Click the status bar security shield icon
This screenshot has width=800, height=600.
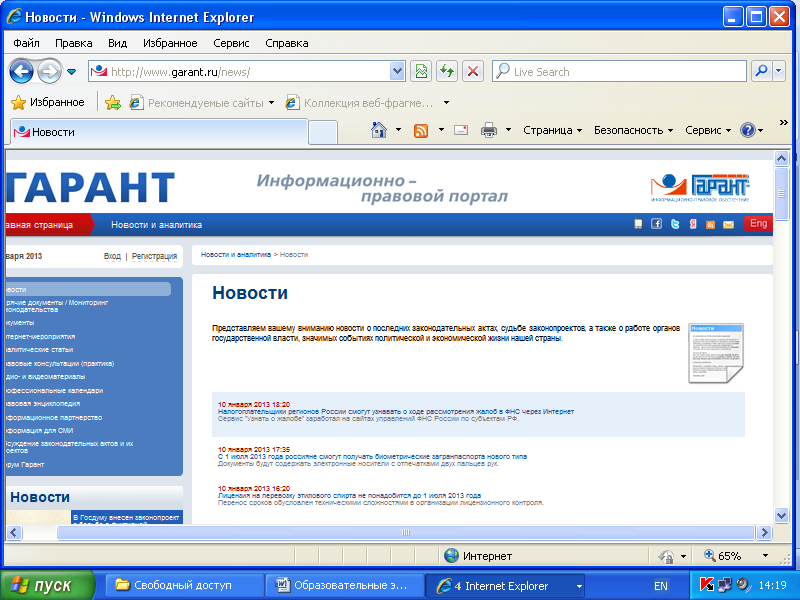(x=666, y=556)
